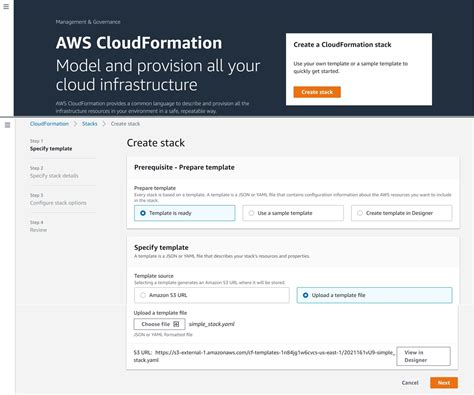Choose Amazon S3 URL as template source
Viewport: 474px width, 395px height.
[x=212, y=295]
